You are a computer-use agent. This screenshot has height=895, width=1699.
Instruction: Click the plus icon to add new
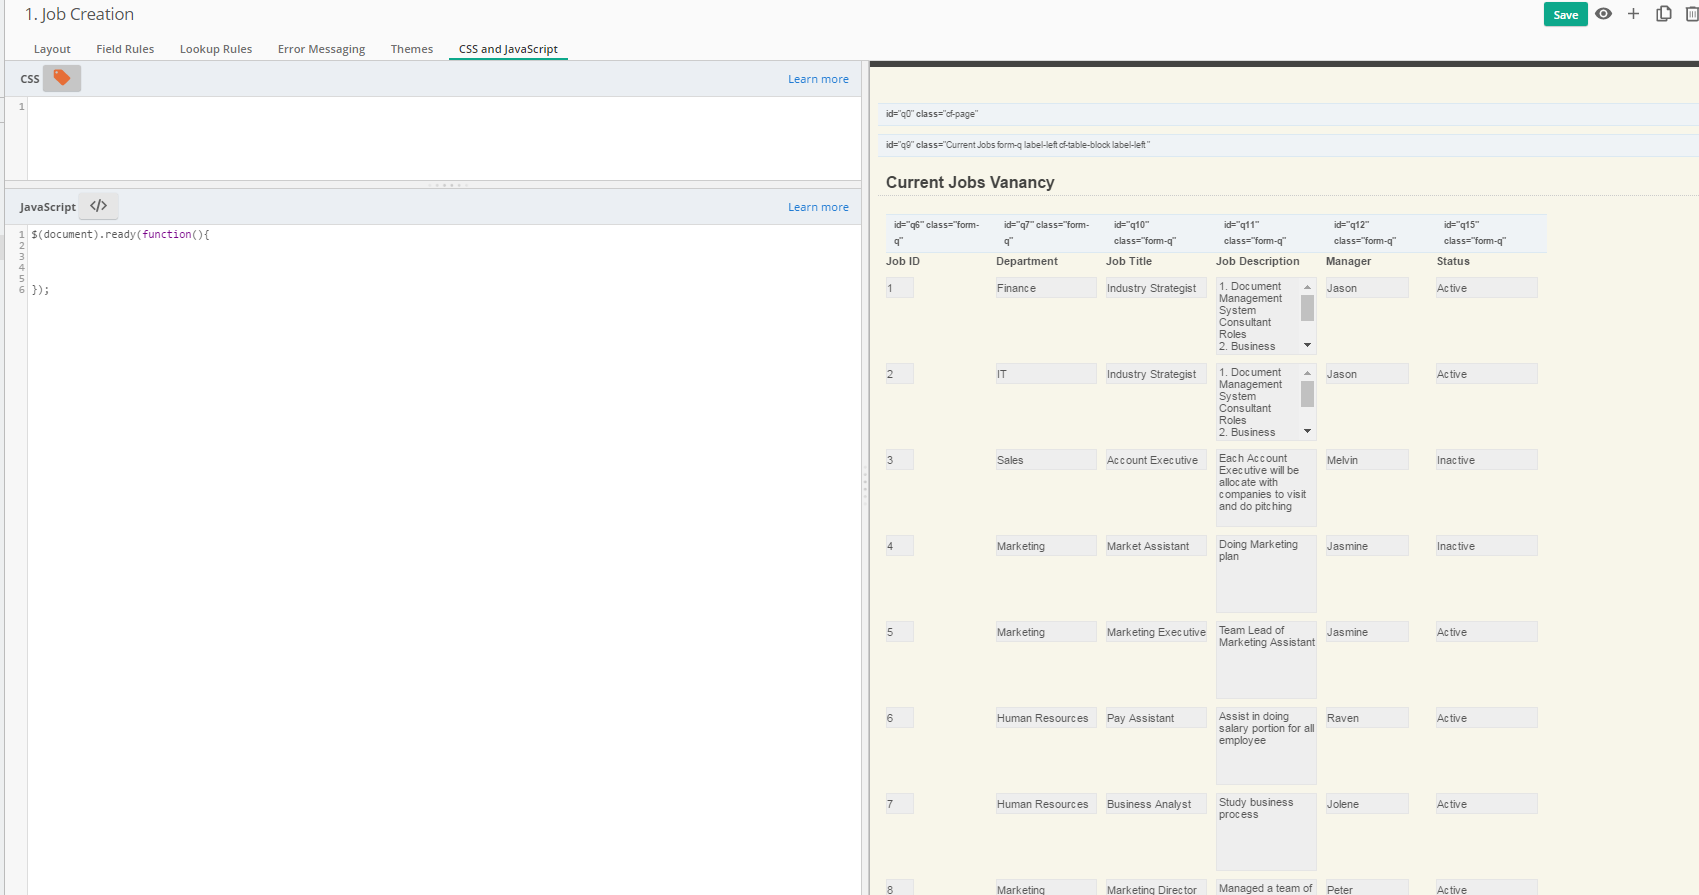click(x=1633, y=14)
